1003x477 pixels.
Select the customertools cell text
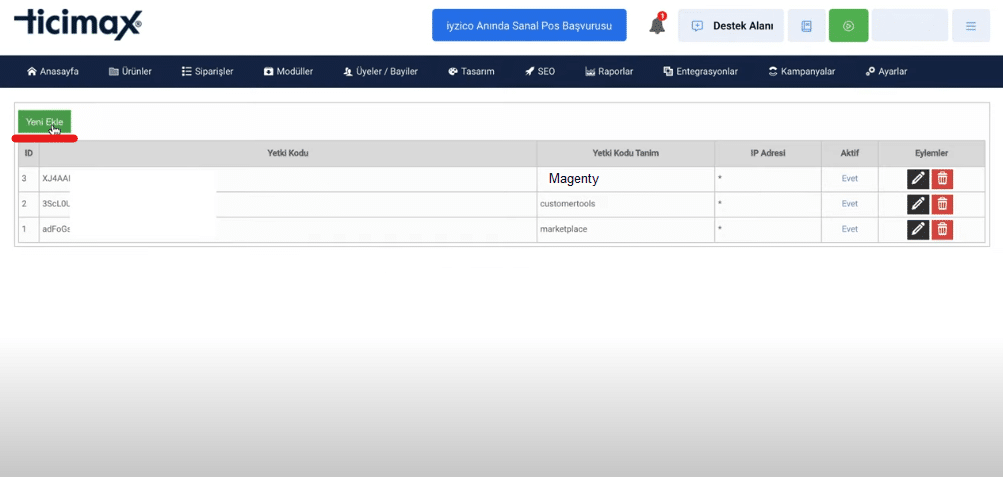567,204
